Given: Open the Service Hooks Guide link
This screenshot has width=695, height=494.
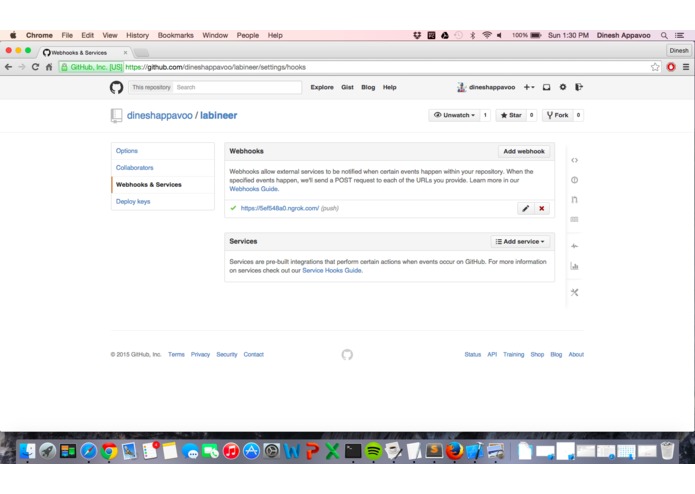Looking at the screenshot, I should [x=332, y=270].
